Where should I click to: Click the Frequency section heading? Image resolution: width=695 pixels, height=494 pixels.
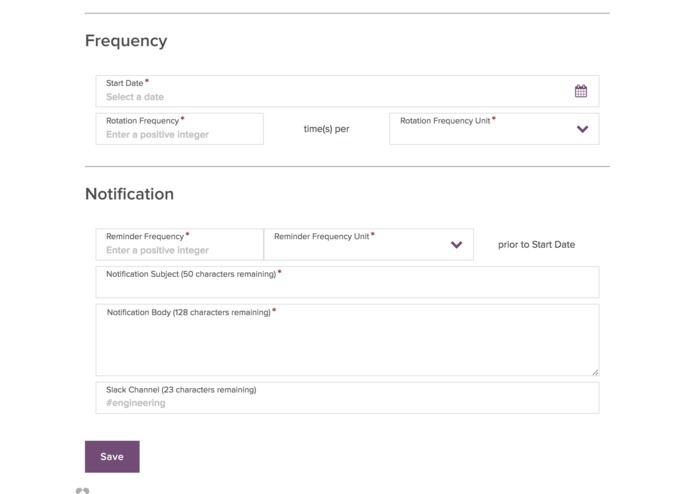click(126, 41)
